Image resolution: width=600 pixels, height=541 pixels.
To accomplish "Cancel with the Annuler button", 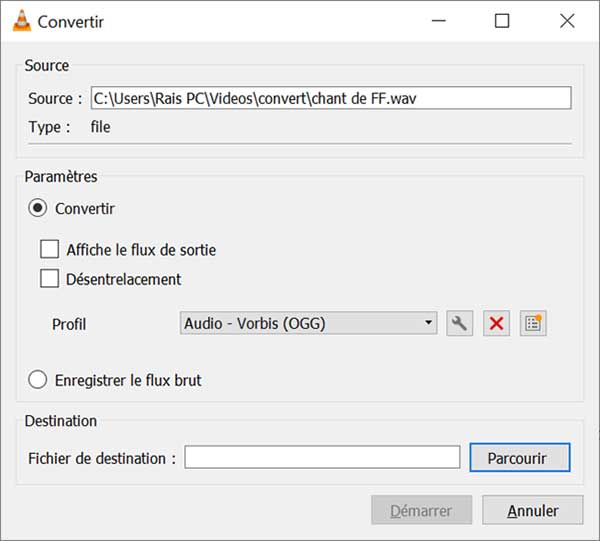I will pos(533,510).
